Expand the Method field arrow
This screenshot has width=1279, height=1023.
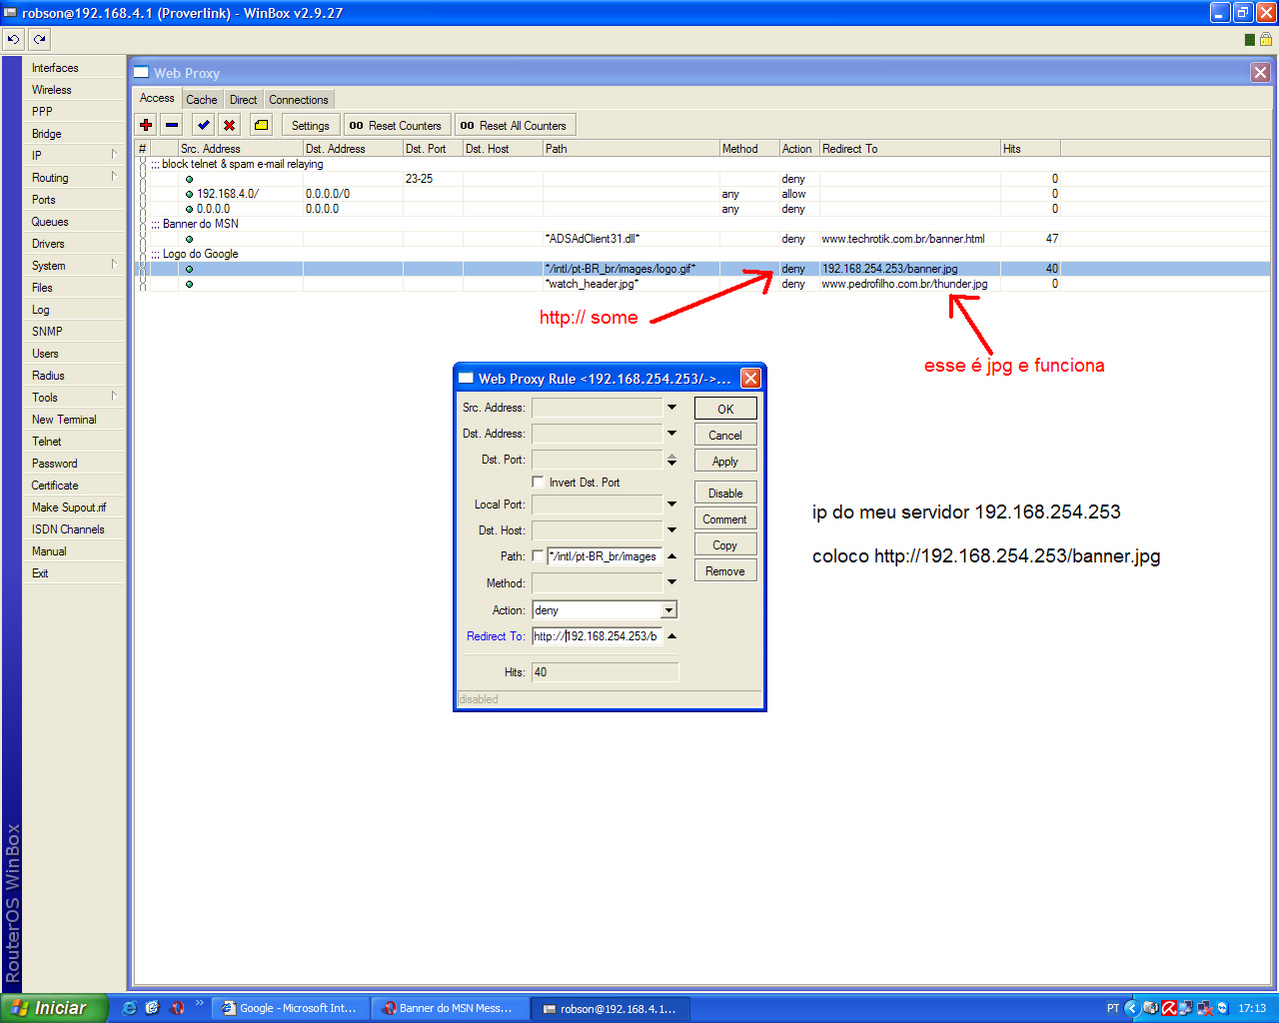point(672,582)
